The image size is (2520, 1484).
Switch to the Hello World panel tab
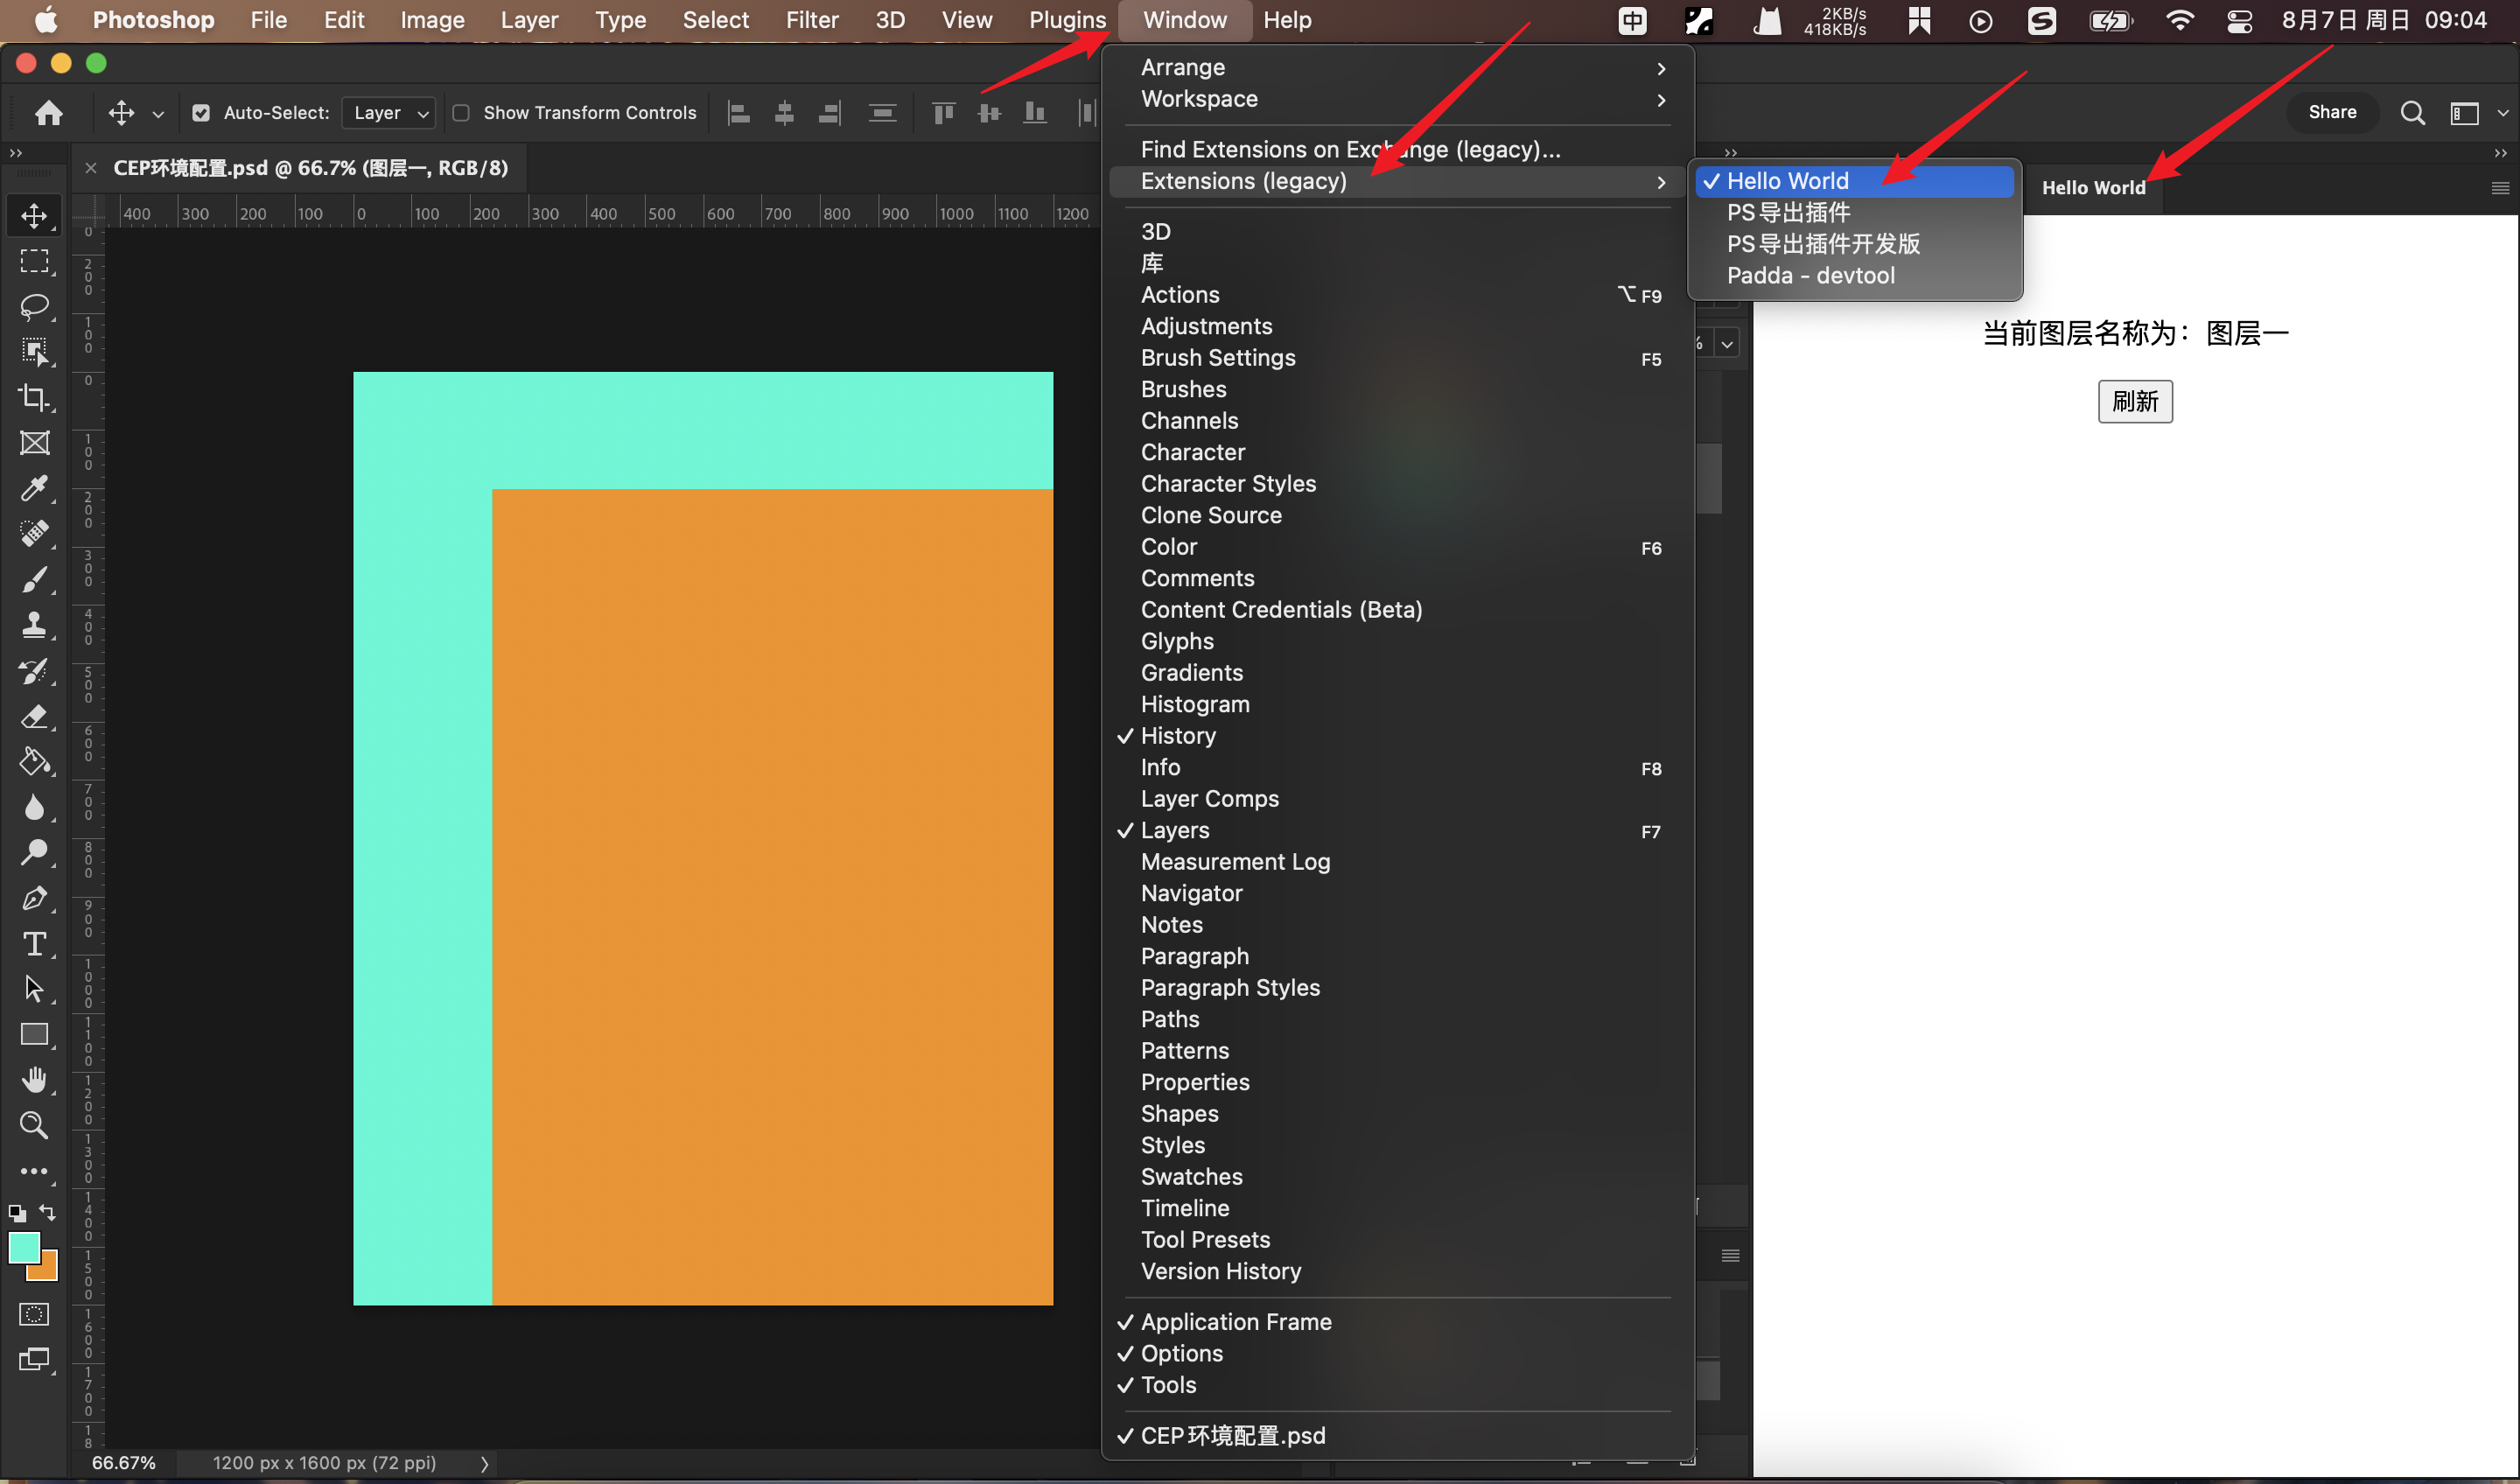point(2093,187)
